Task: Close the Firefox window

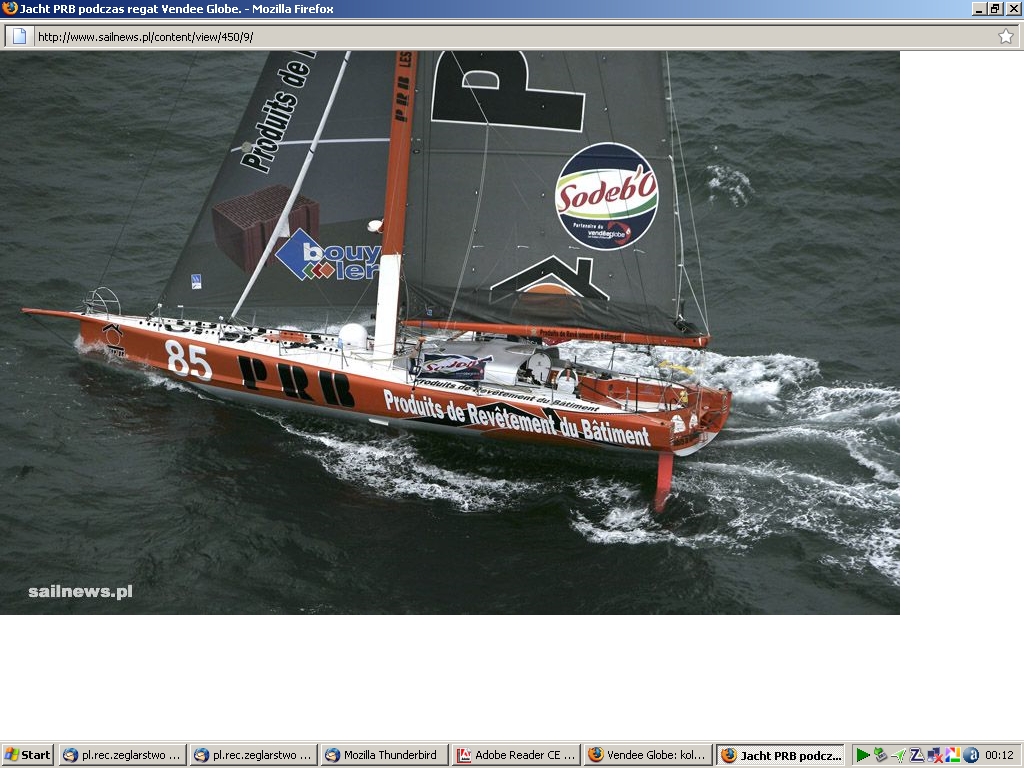Action: (x=1014, y=8)
